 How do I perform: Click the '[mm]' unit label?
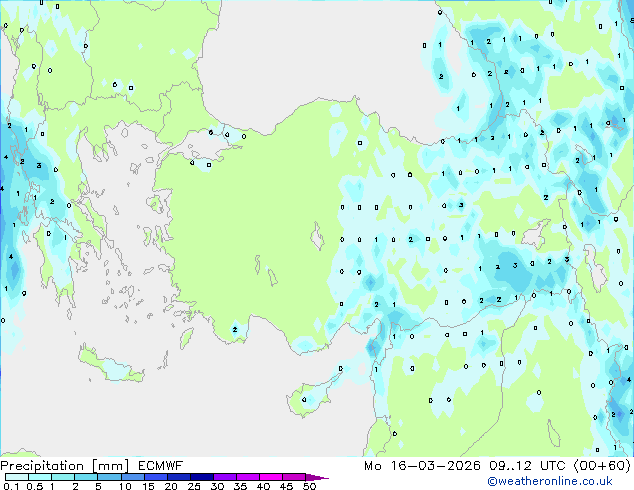pos(110,466)
